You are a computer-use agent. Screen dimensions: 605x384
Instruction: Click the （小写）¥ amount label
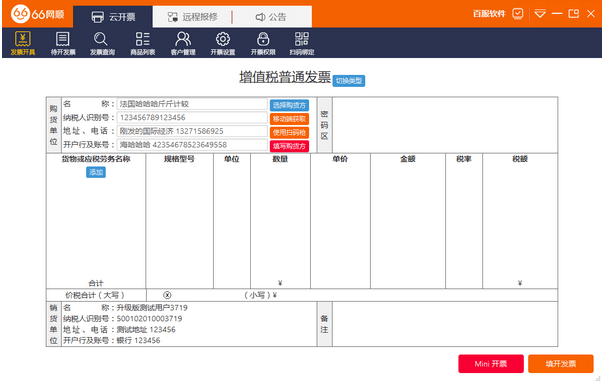(x=260, y=295)
